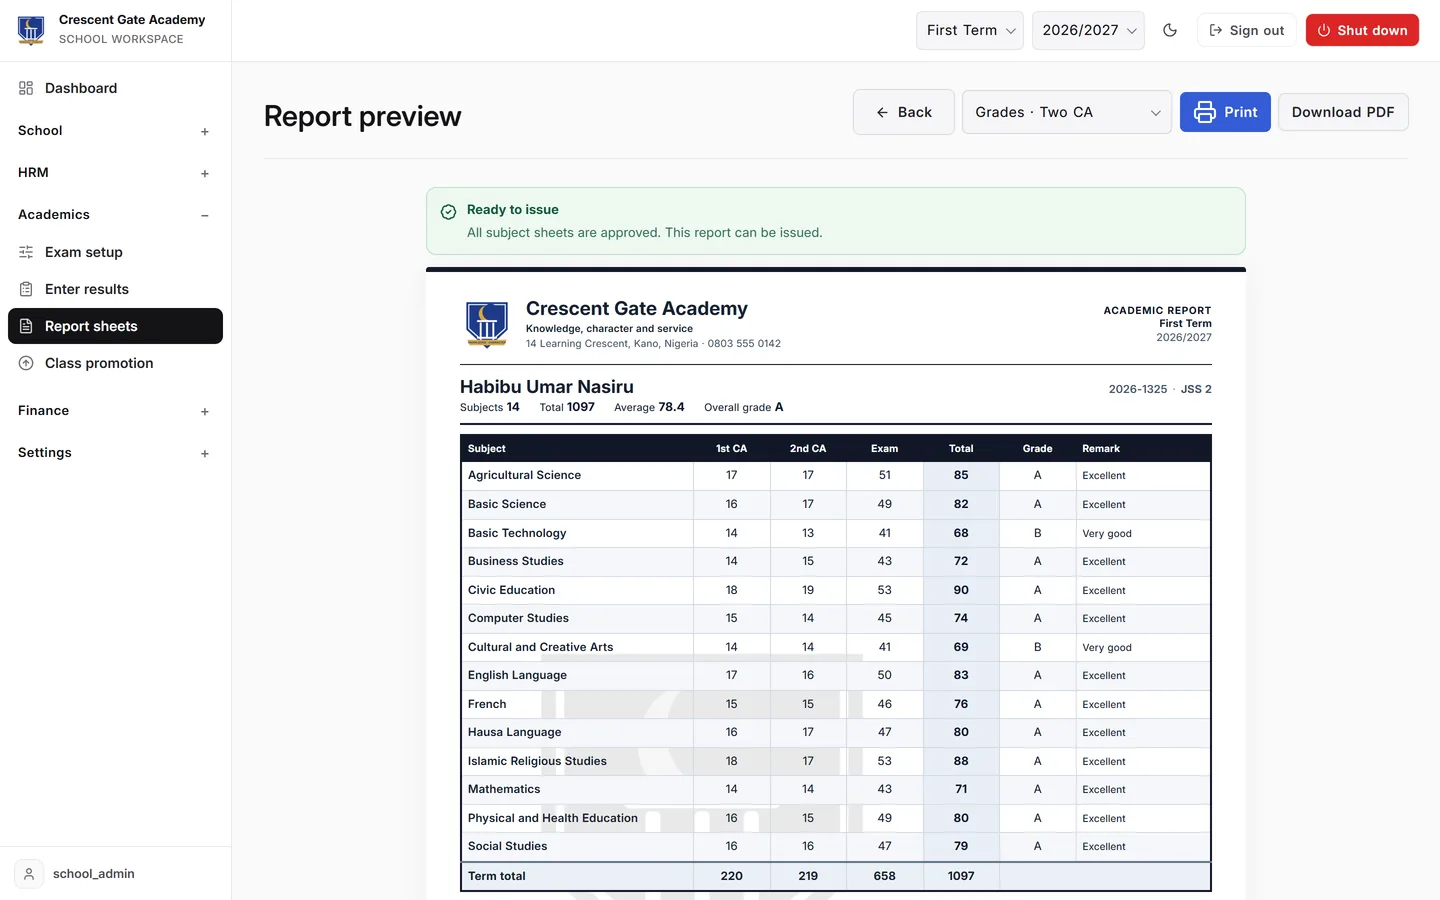Click the Total column header
The width and height of the screenshot is (1440, 900).
pyautogui.click(x=961, y=449)
